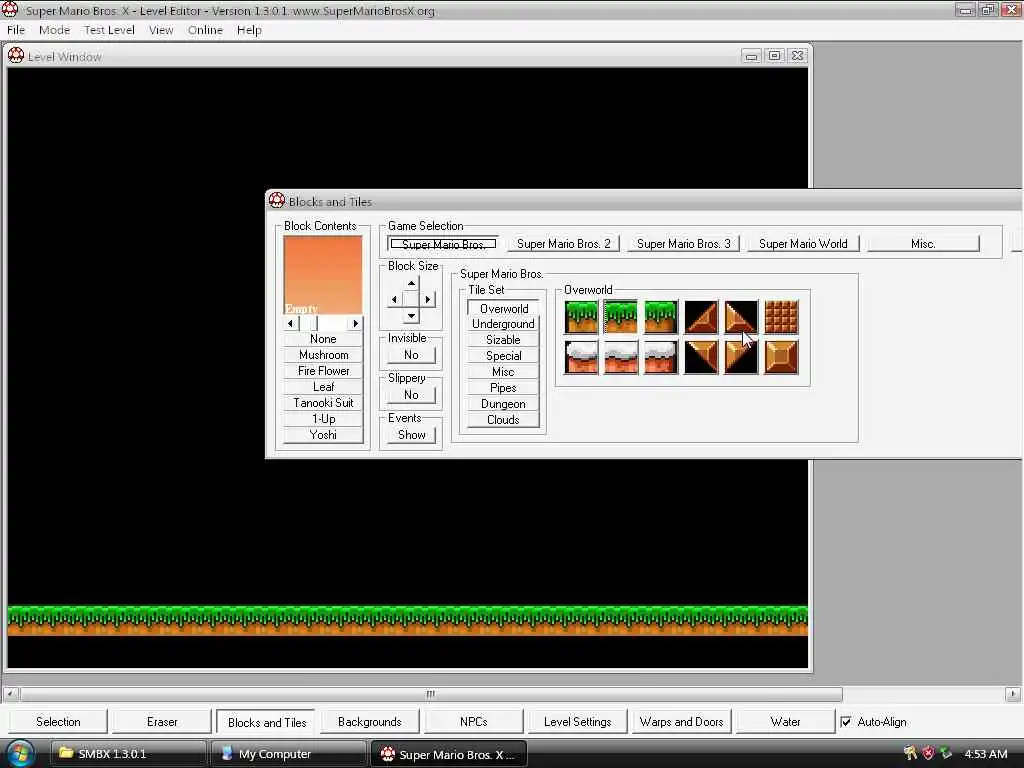The image size is (1024, 768).
Task: Choose the brown brick grid tile
Action: pyautogui.click(x=781, y=317)
